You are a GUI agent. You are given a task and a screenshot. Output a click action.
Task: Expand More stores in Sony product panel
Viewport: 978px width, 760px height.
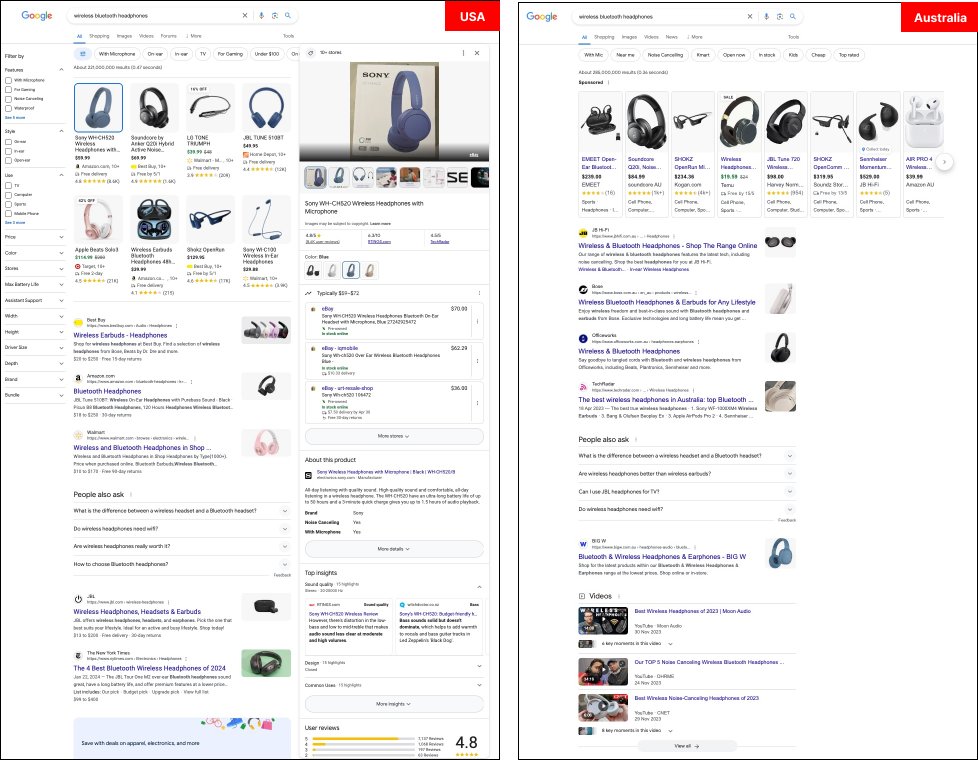[x=394, y=436]
